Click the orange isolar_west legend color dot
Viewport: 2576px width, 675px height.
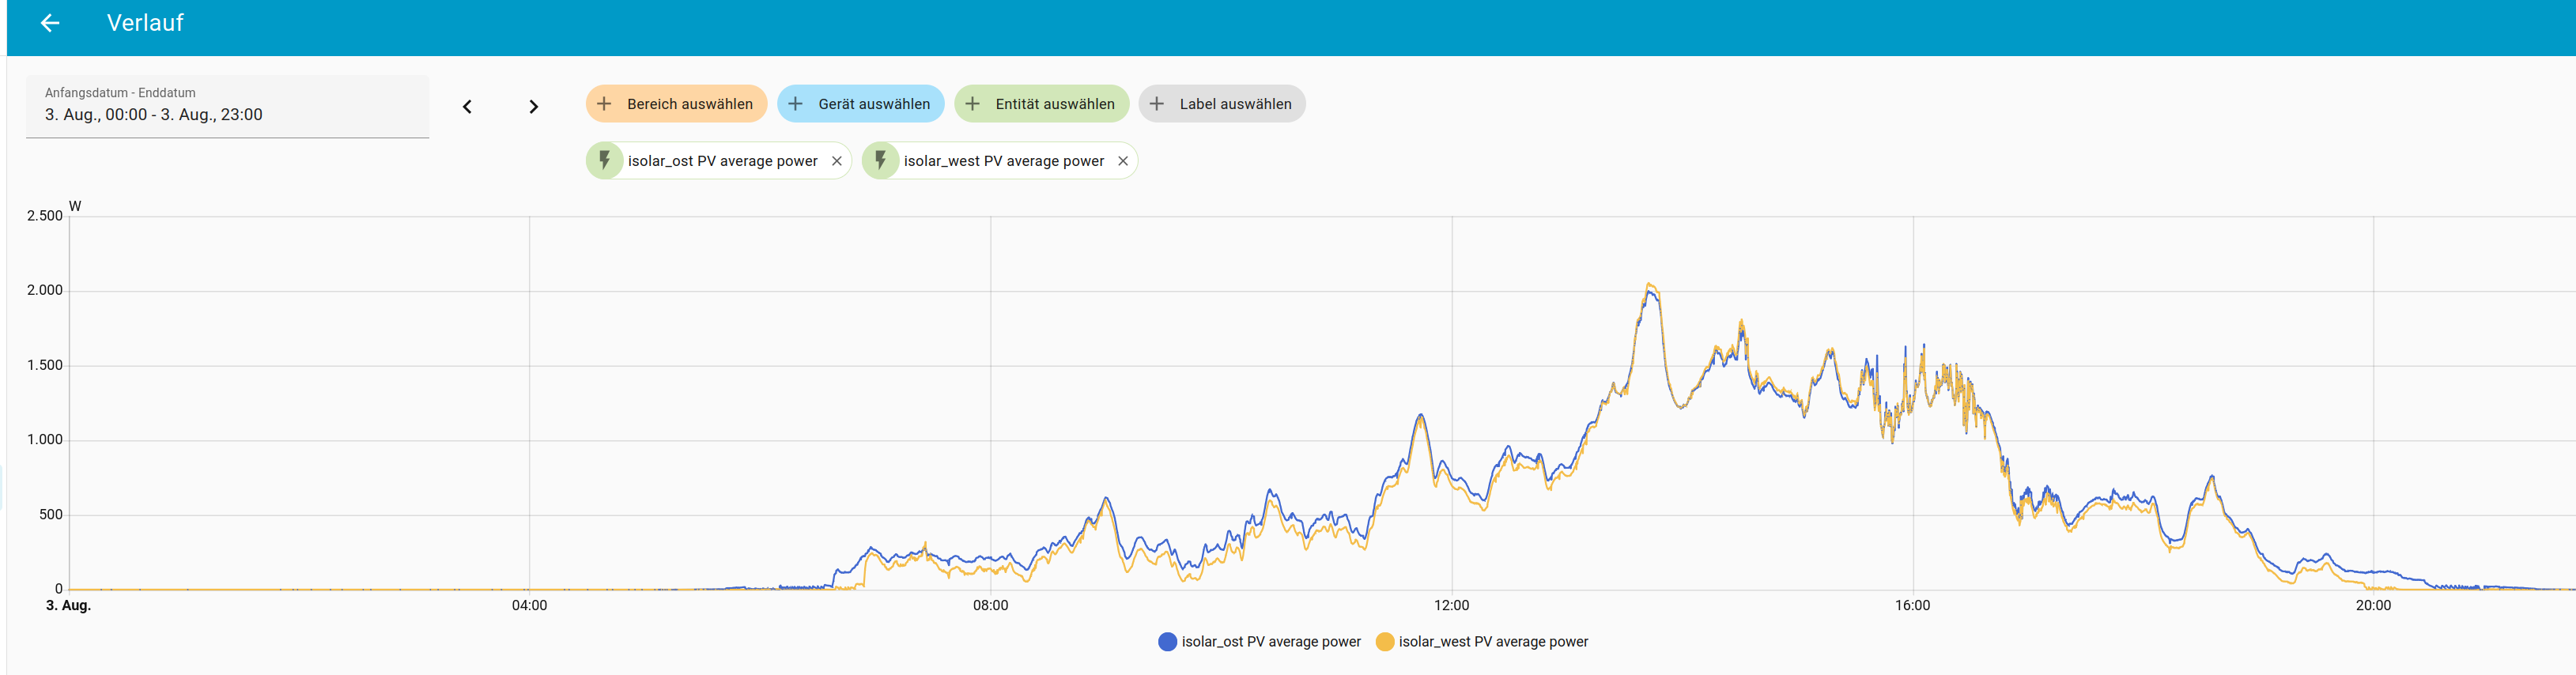1385,642
